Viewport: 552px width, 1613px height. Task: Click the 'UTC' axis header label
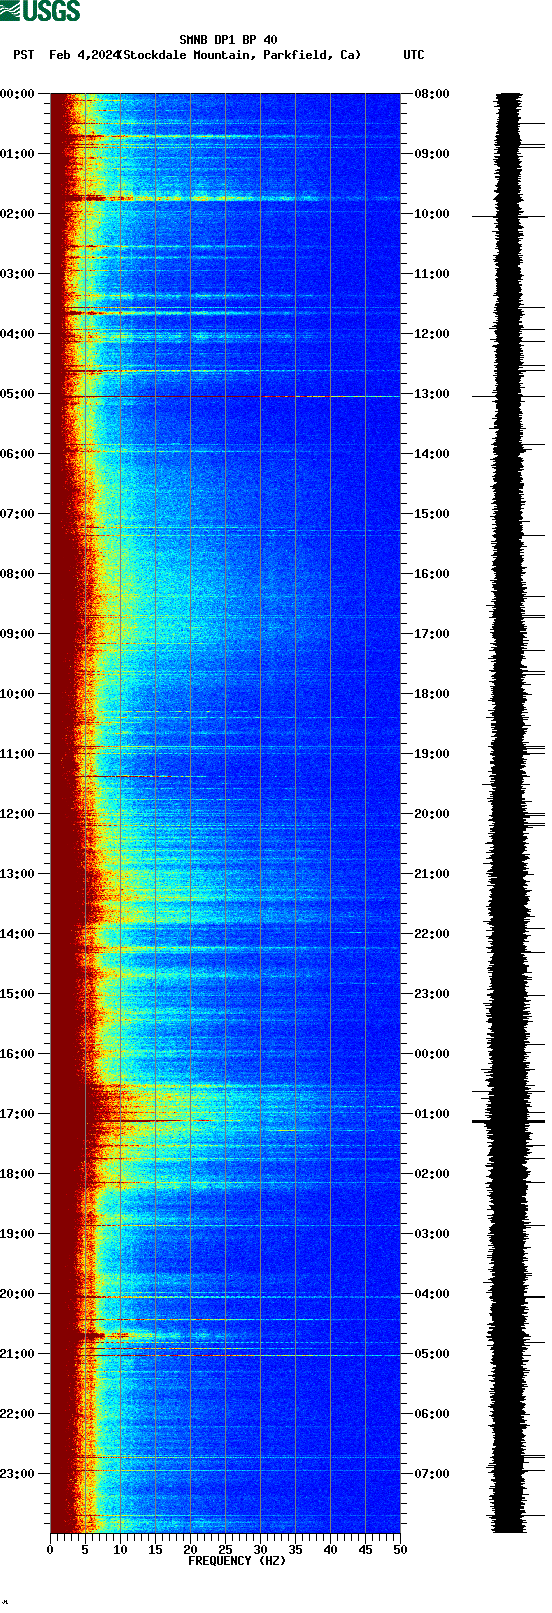(x=414, y=55)
